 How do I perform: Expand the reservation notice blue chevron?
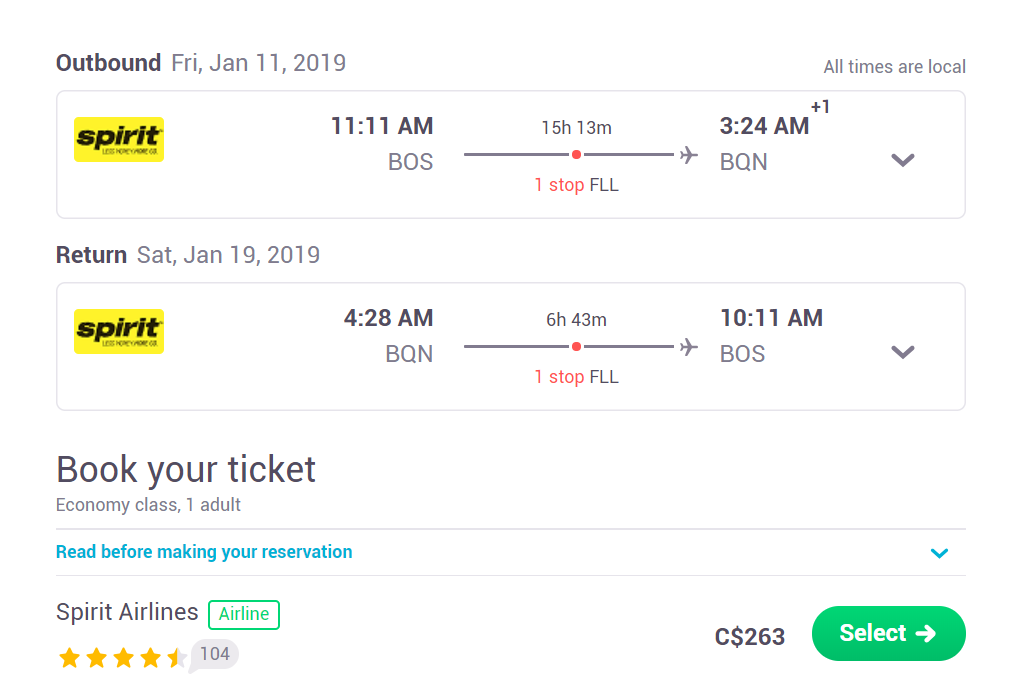point(939,553)
